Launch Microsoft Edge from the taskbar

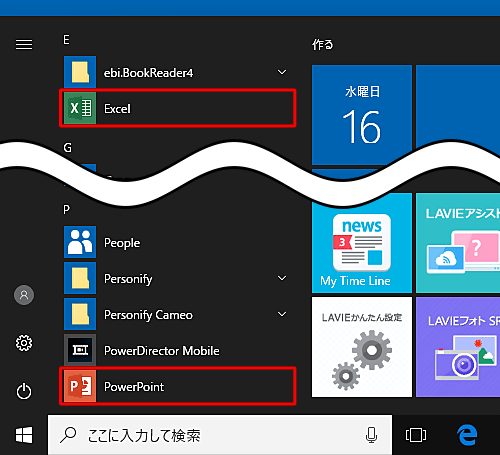(467, 435)
